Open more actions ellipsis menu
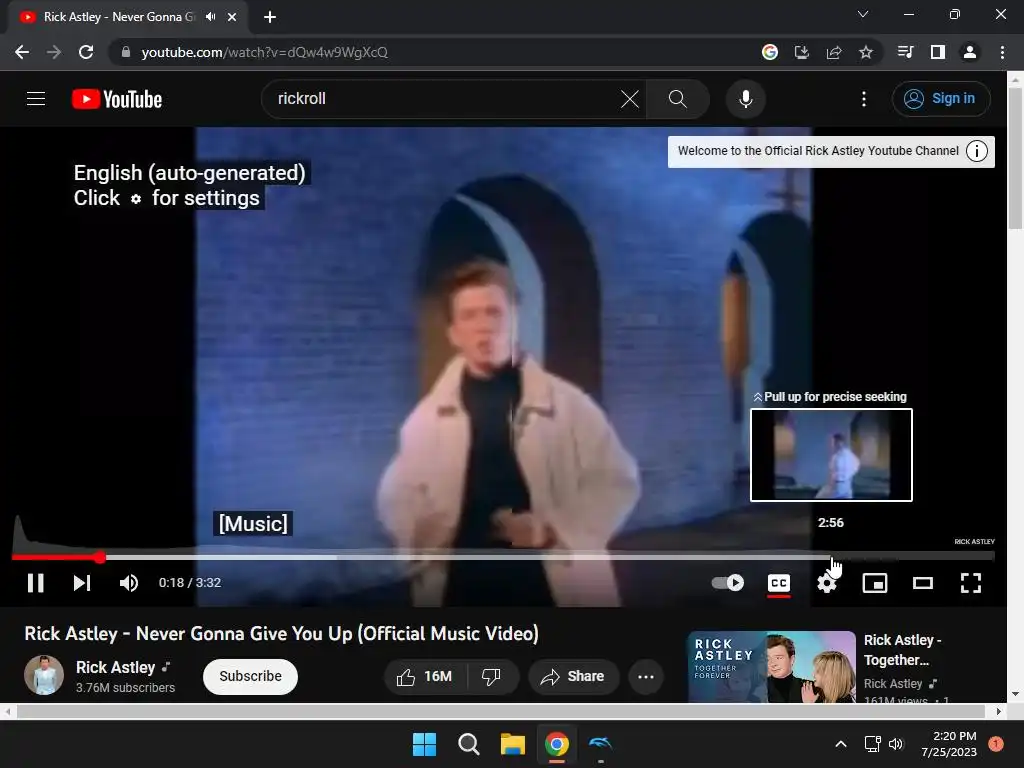 [646, 677]
